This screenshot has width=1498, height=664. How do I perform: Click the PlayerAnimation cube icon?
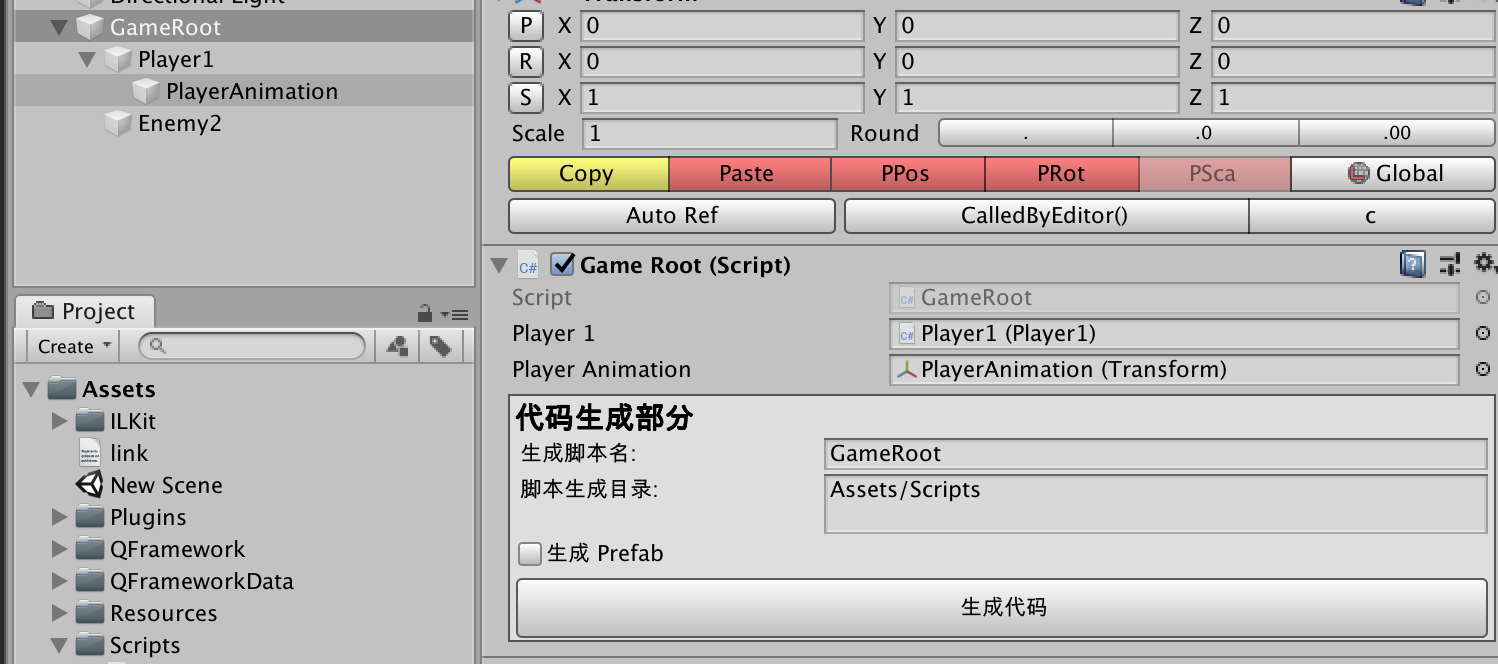click(146, 91)
